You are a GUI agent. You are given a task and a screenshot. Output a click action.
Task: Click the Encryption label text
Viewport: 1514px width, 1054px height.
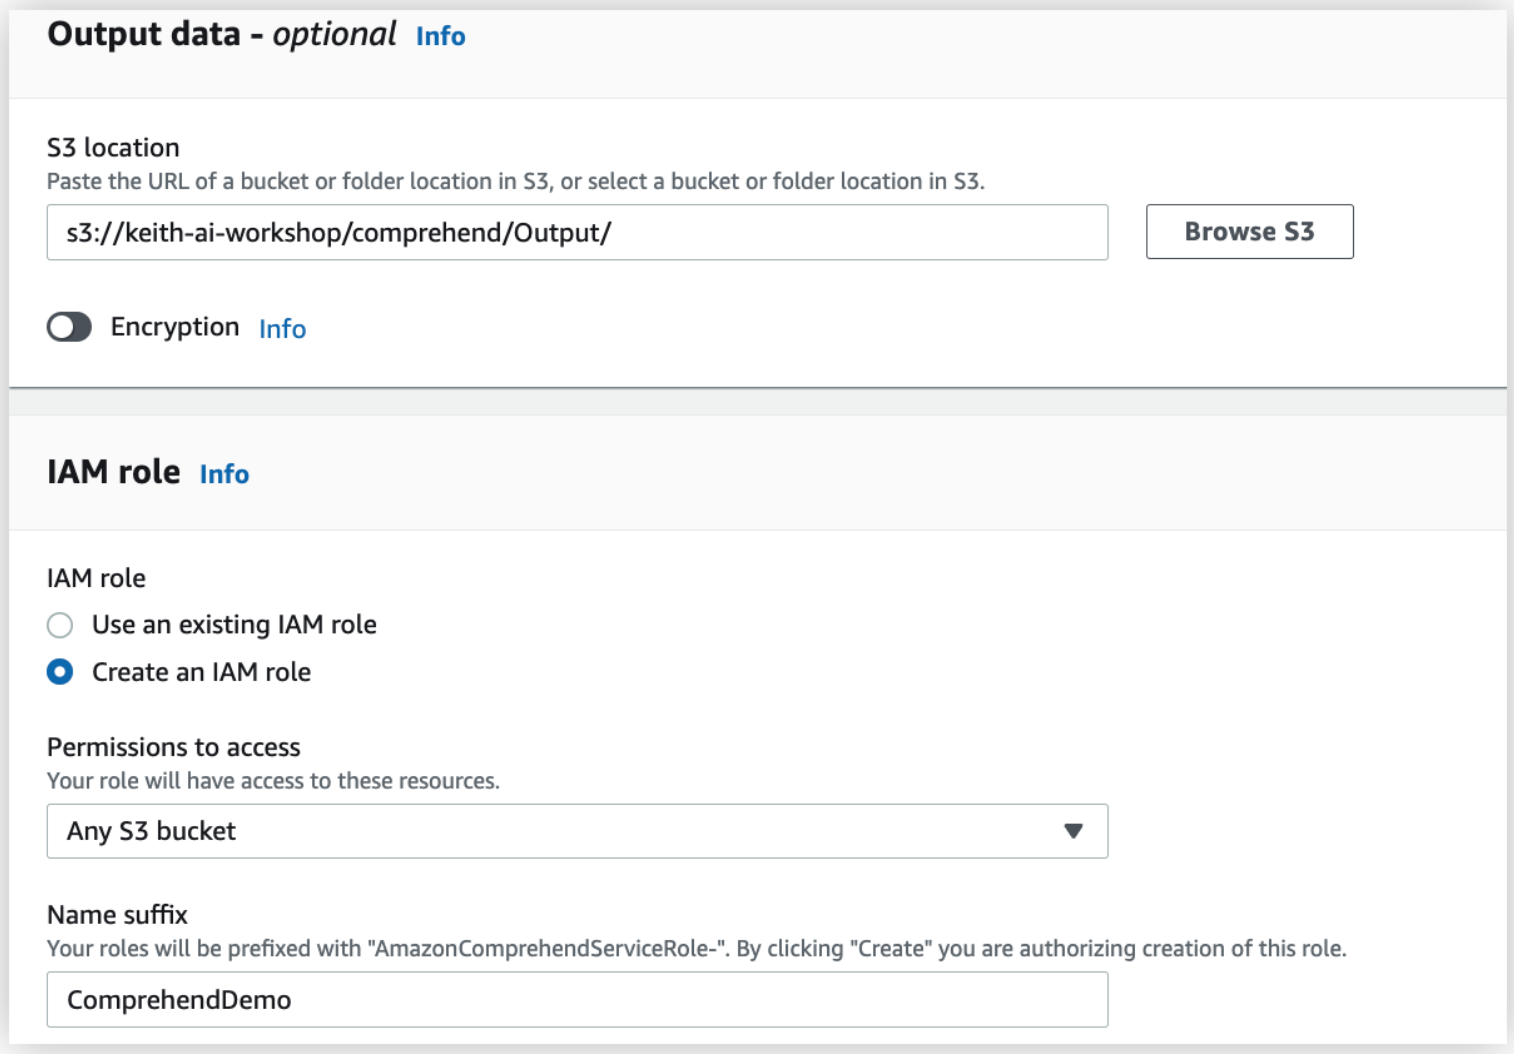[x=175, y=327]
